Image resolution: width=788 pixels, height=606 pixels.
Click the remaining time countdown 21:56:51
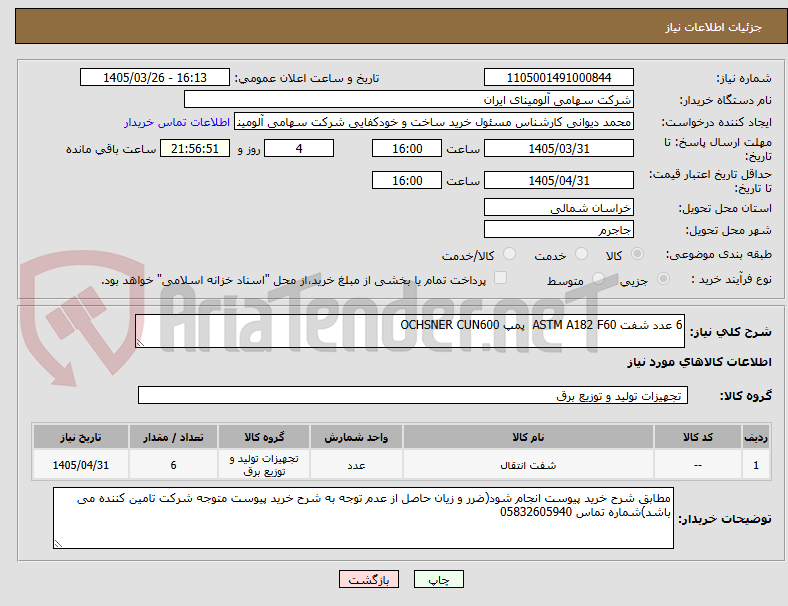pos(195,149)
